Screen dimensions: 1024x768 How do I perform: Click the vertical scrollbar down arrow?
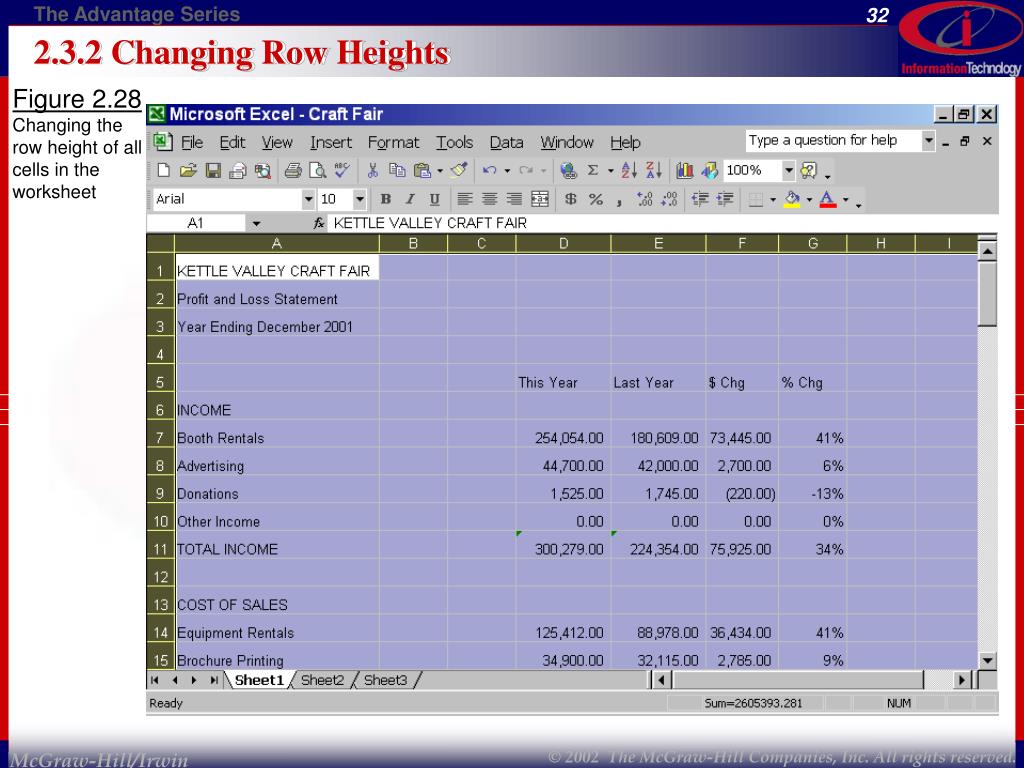point(987,661)
